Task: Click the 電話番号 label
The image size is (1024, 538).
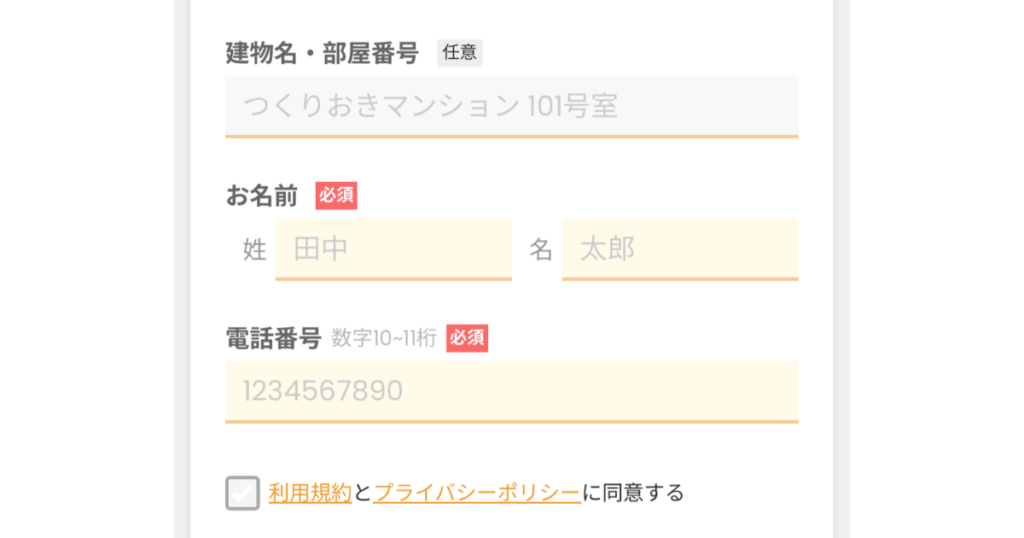Action: [273, 339]
